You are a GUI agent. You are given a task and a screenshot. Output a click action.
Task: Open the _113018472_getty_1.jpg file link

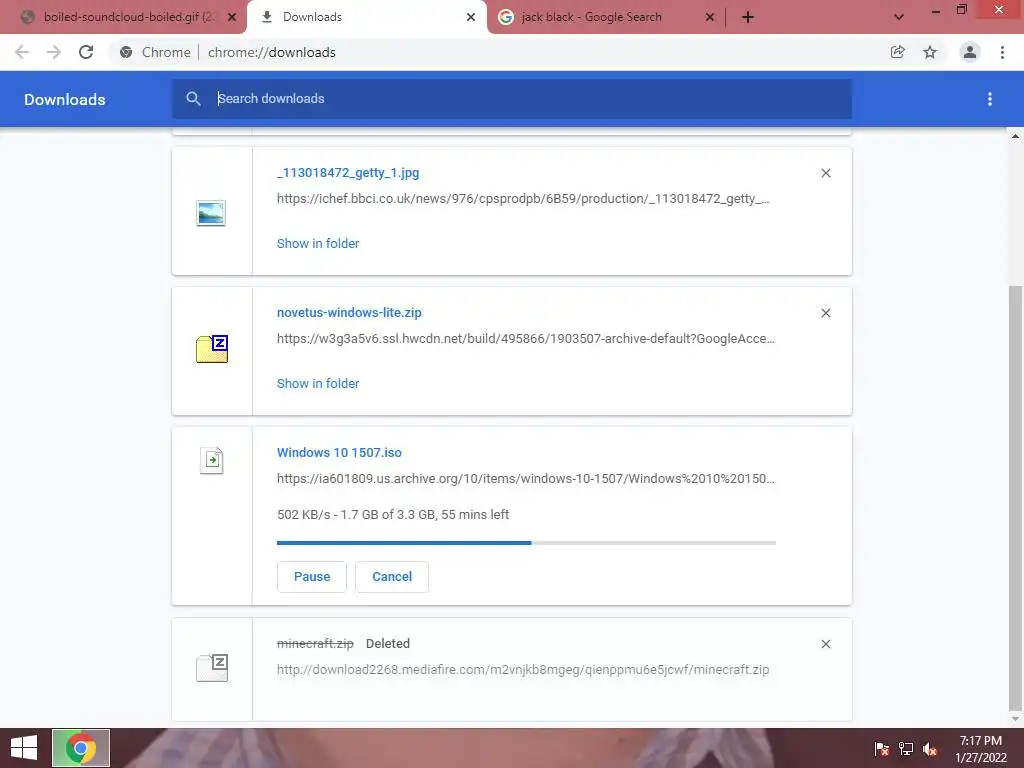point(348,173)
